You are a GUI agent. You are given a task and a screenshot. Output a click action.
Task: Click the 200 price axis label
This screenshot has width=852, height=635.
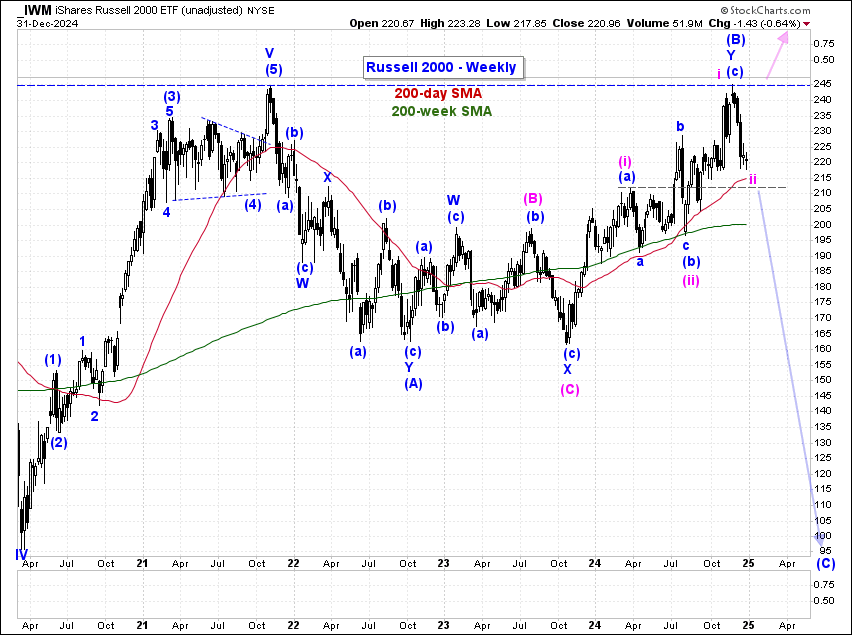822,224
